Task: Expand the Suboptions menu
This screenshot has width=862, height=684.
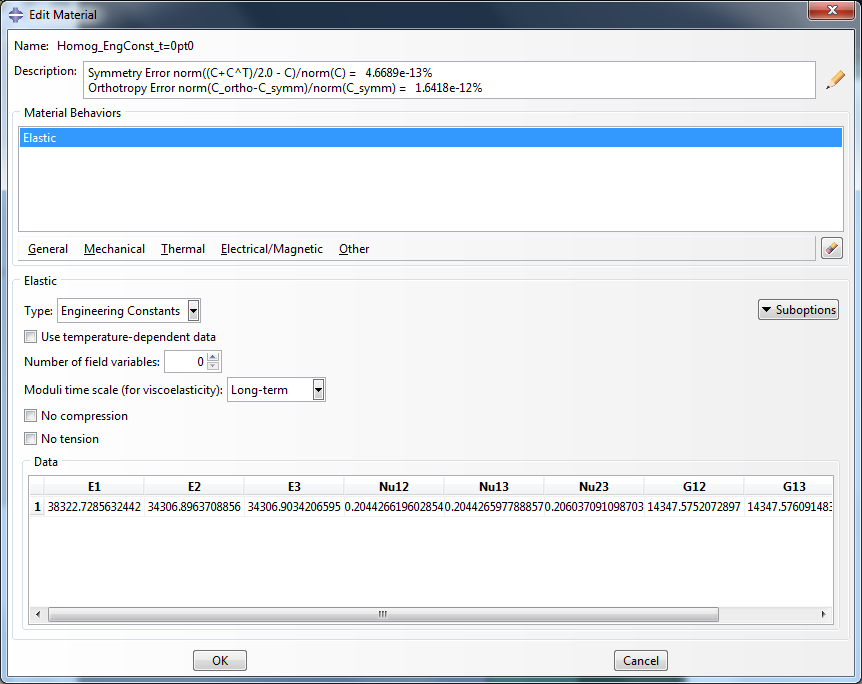Action: coord(798,310)
